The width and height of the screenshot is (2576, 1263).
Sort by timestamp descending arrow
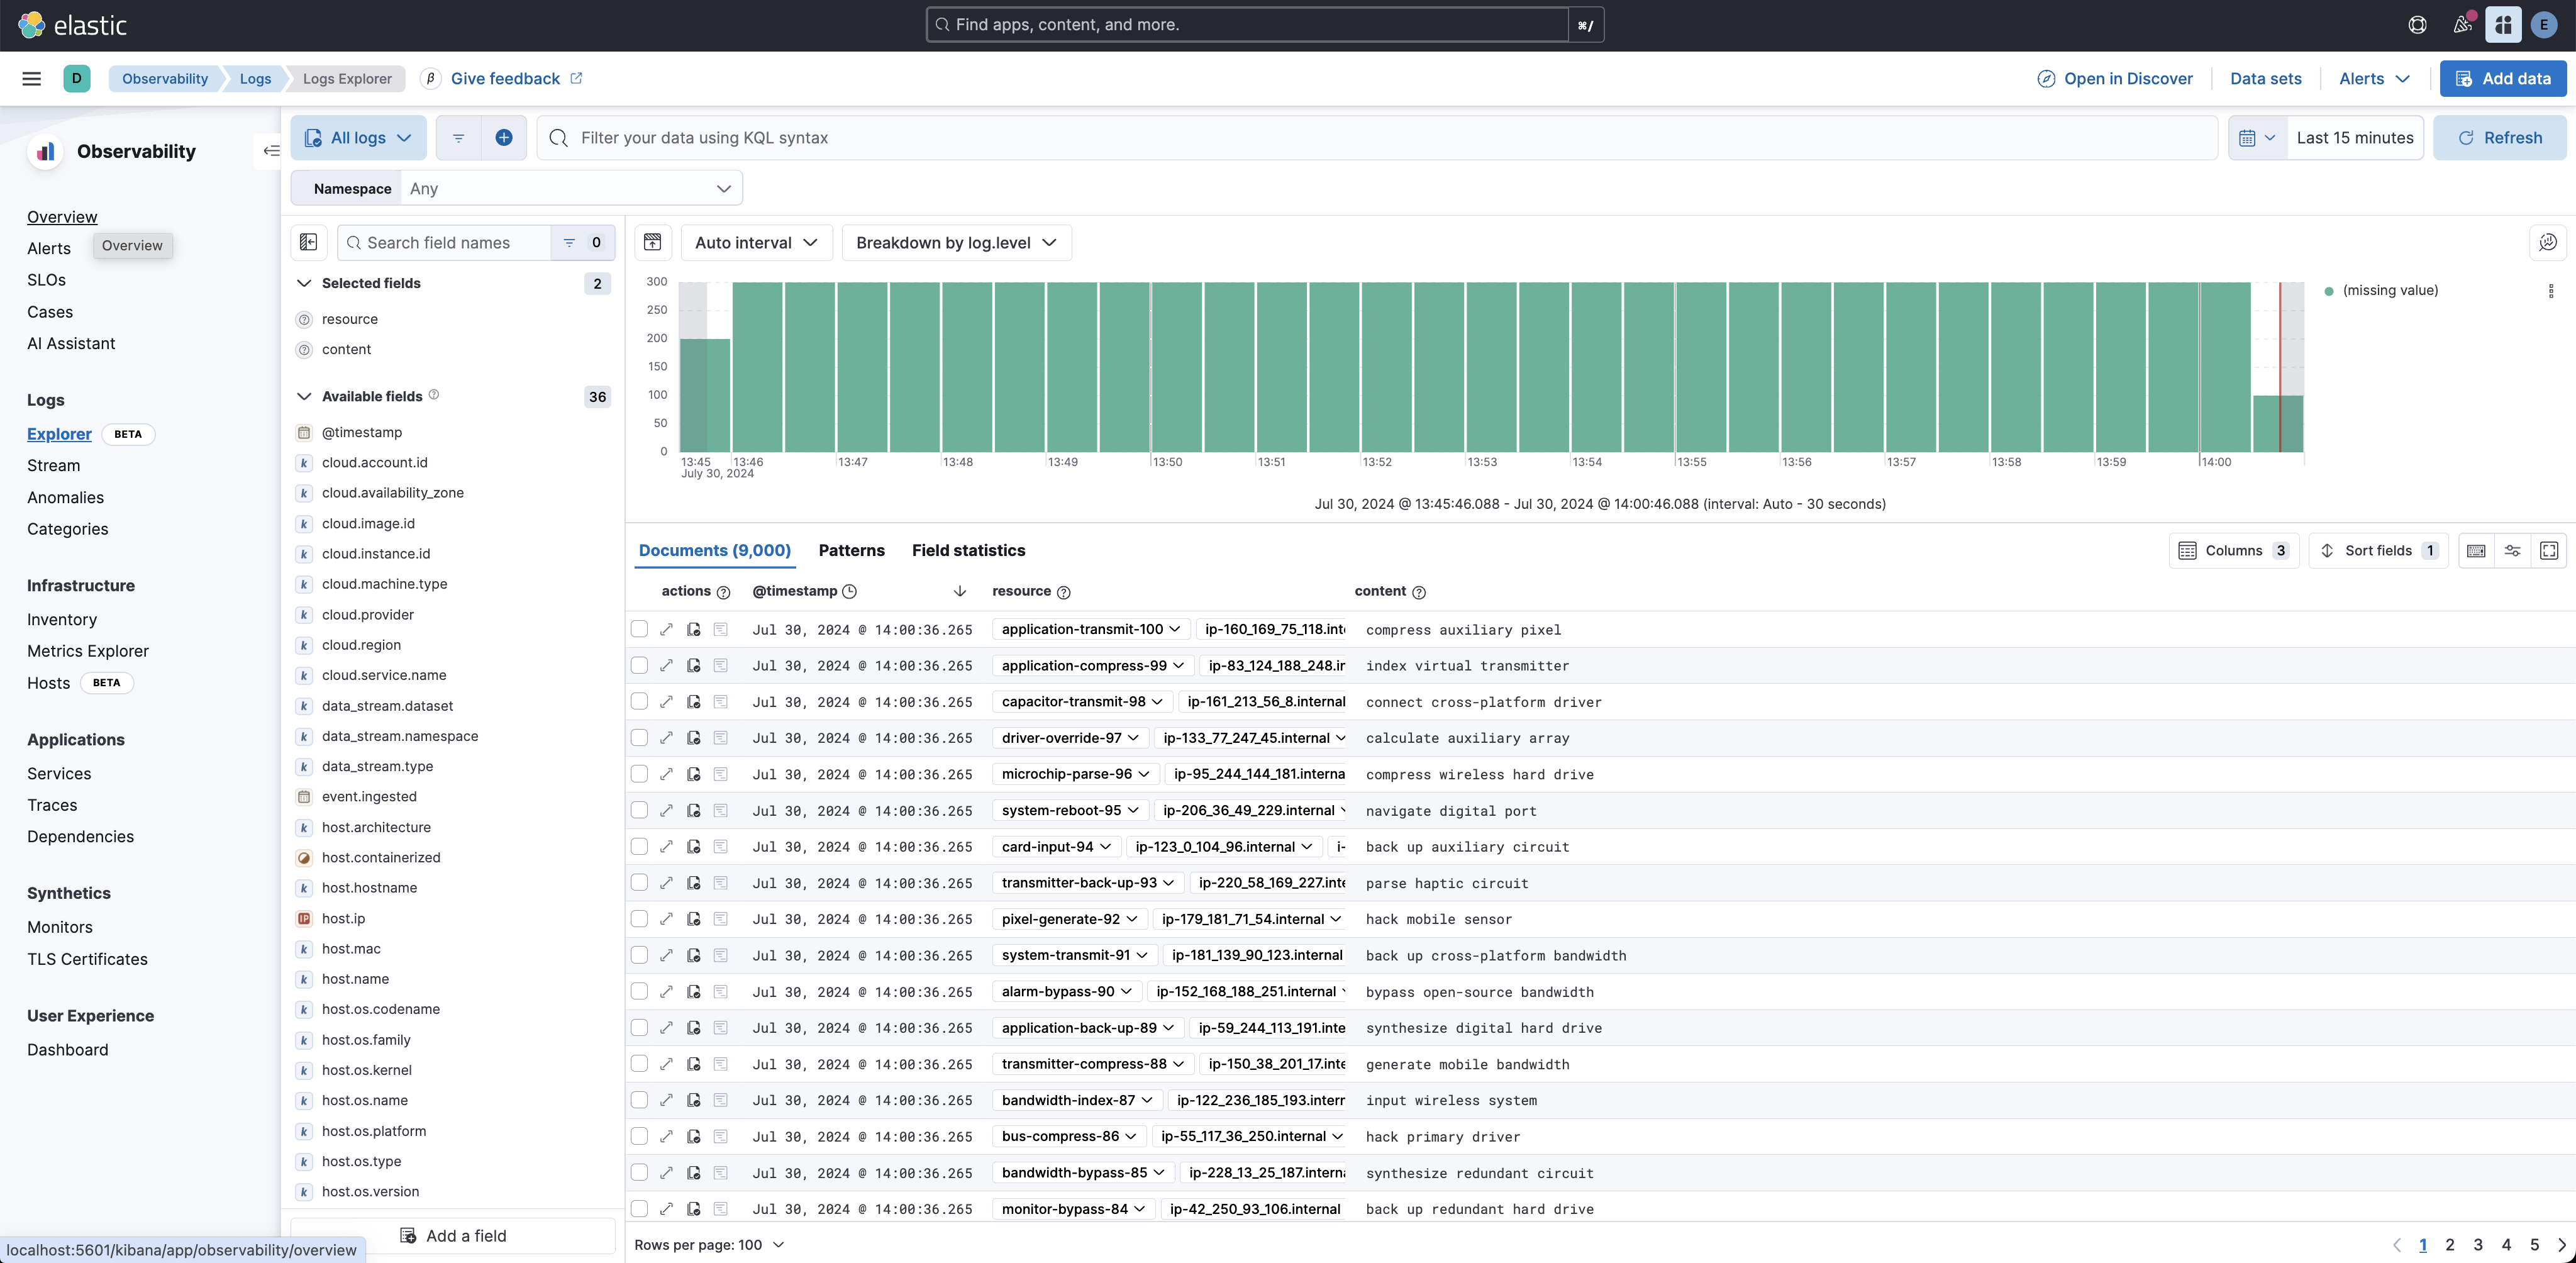click(x=960, y=591)
